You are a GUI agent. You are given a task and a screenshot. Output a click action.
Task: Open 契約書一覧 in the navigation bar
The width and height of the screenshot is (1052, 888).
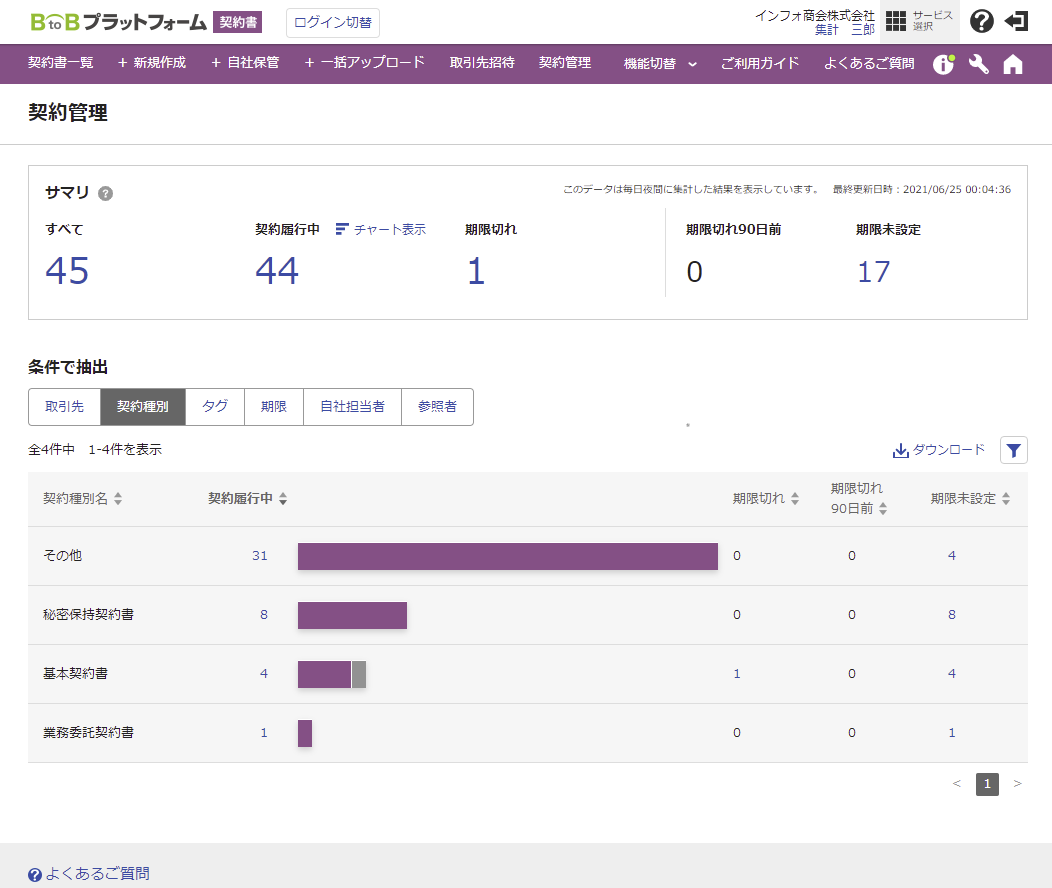tap(61, 63)
